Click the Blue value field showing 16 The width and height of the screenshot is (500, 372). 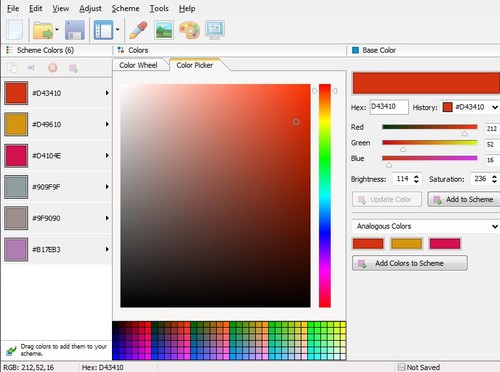493,160
